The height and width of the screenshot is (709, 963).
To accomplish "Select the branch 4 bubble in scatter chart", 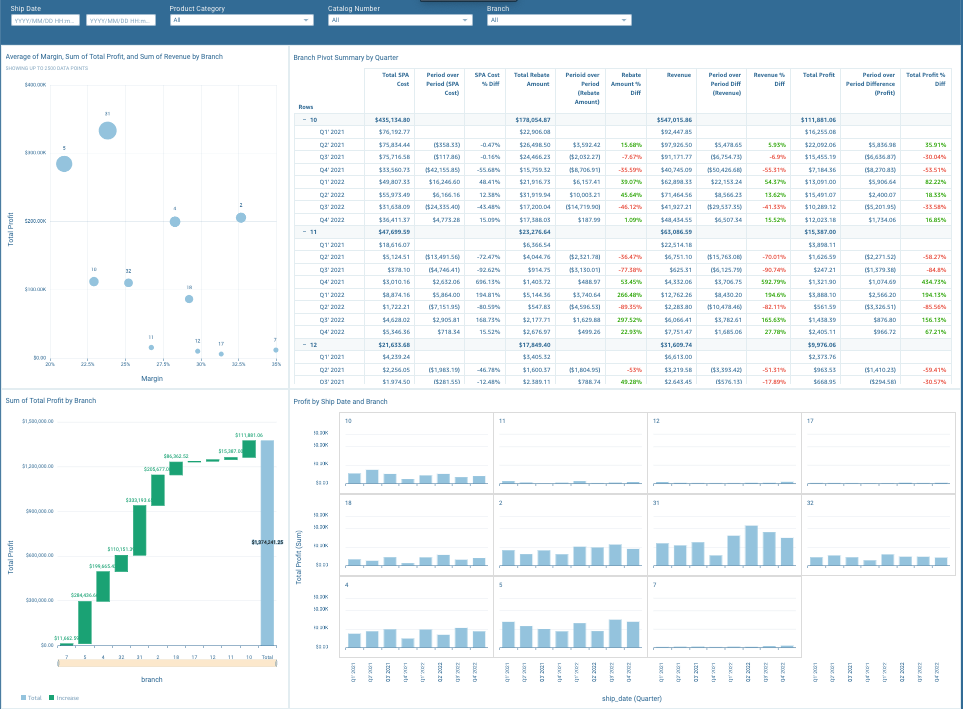I will click(x=175, y=222).
